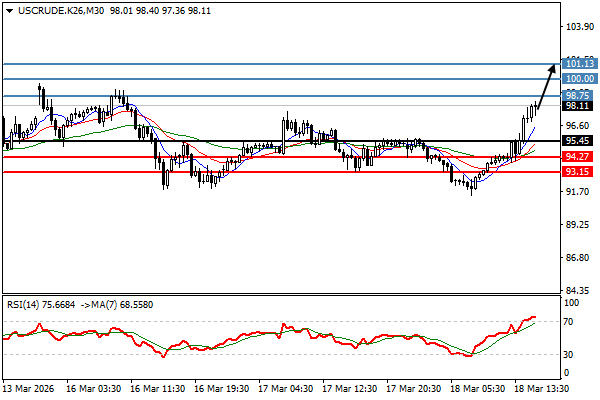Screen dimensions: 600x400
Task: Click the RSI(14) 75.6684 indicator label
Action: [42, 303]
